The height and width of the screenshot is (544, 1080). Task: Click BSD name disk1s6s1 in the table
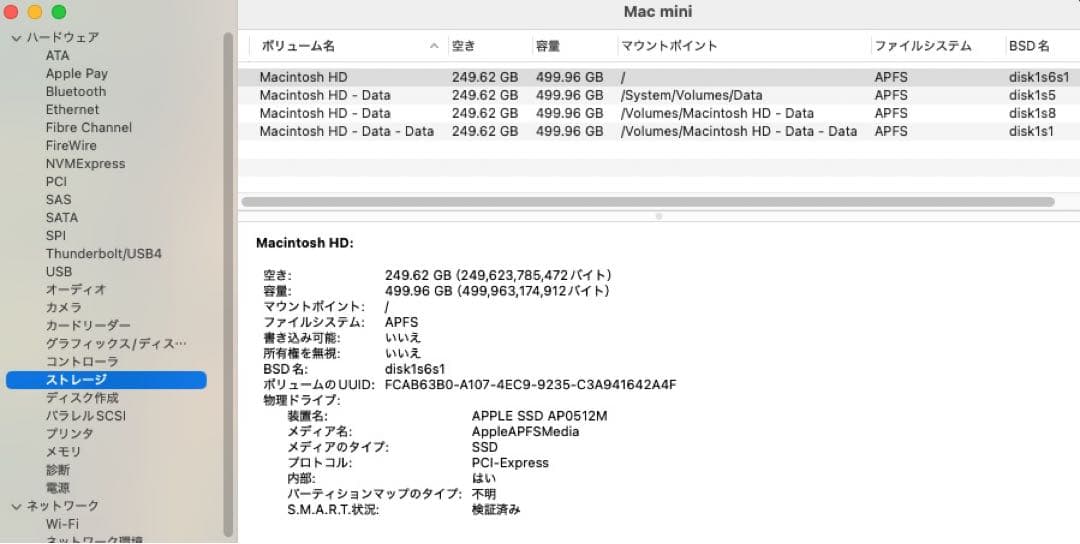pos(1039,77)
